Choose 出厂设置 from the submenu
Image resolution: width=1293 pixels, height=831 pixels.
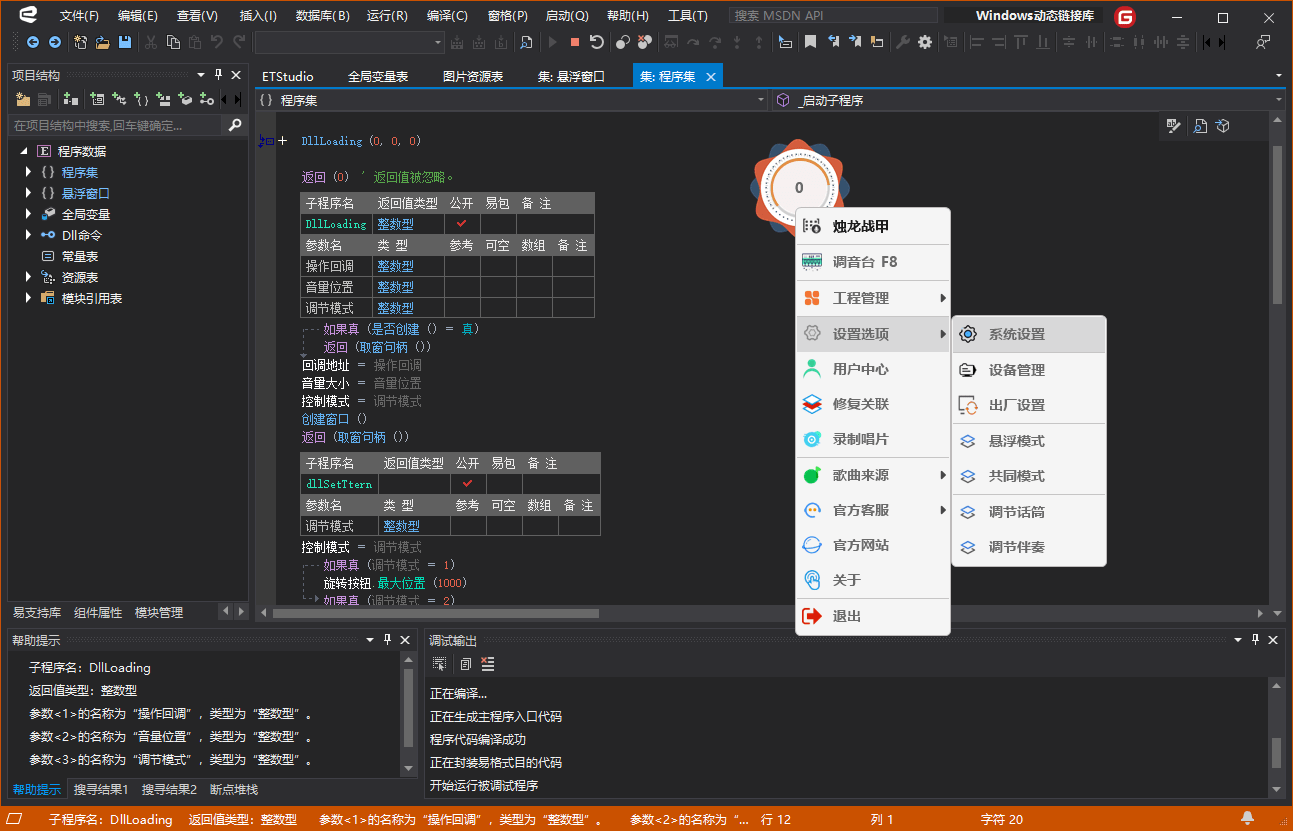click(x=1029, y=405)
